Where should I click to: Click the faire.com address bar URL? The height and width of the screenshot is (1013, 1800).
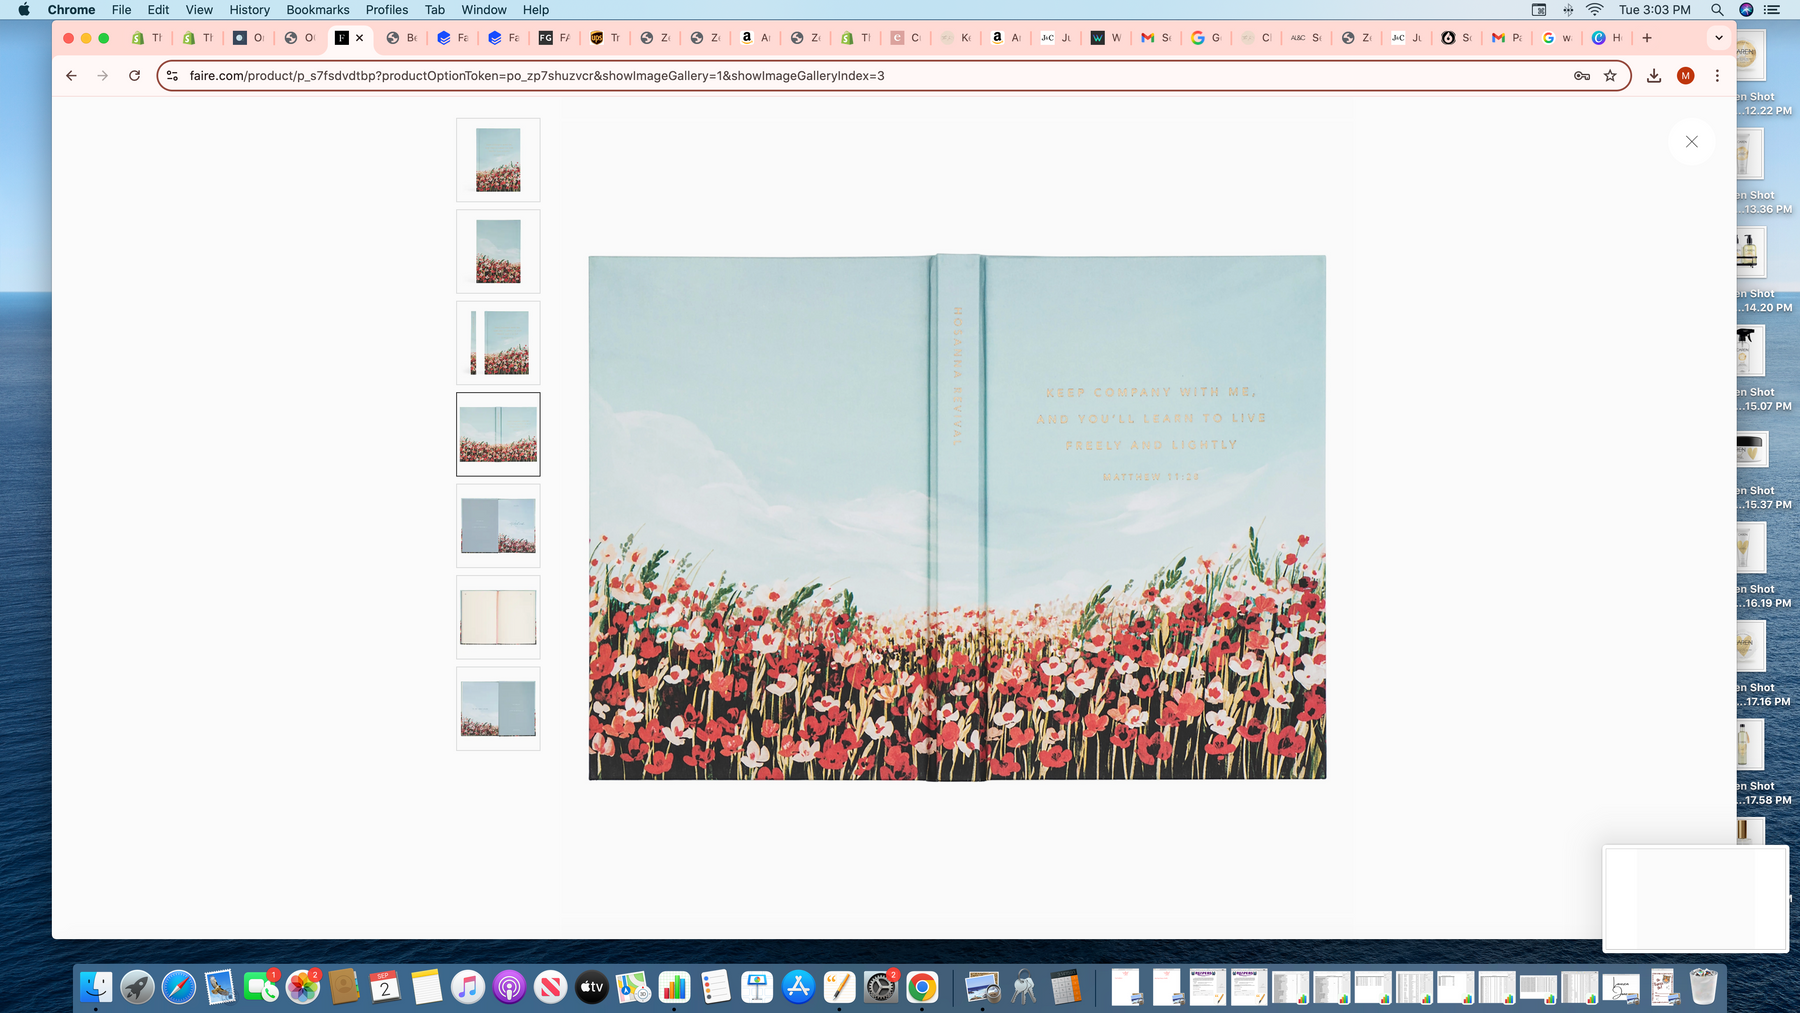point(537,76)
